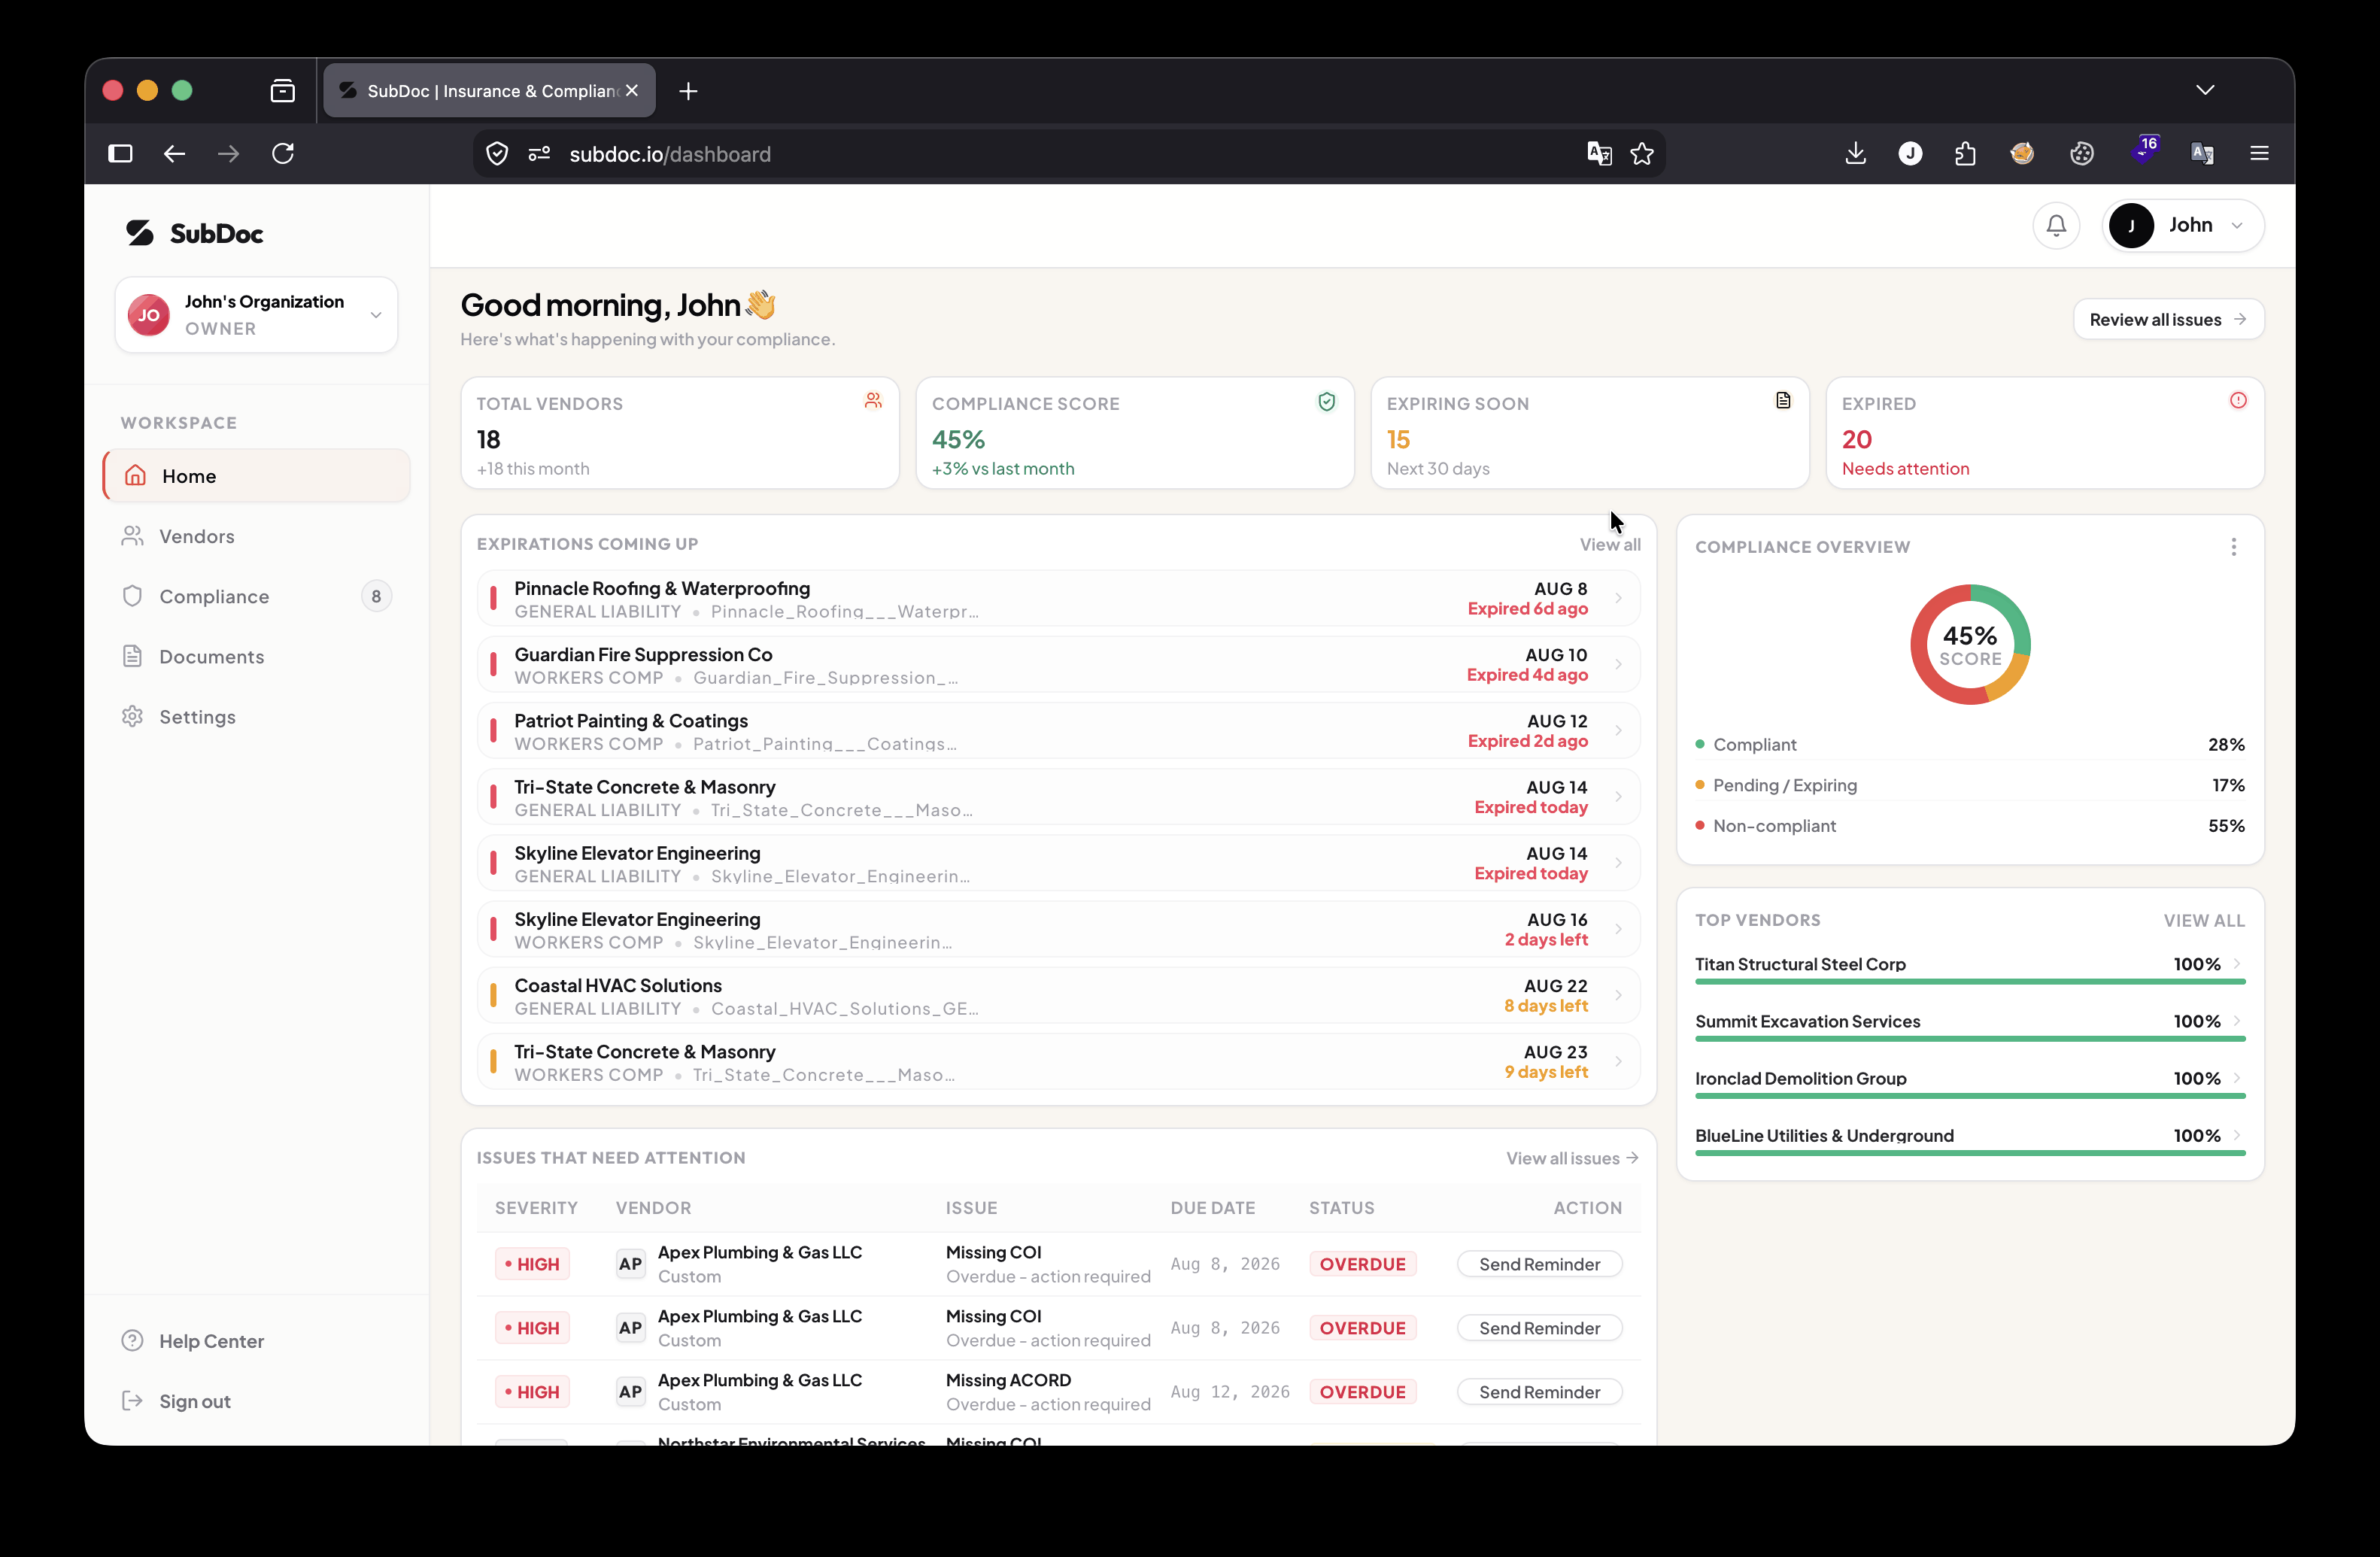Click the translate page icon in address bar

click(1599, 154)
